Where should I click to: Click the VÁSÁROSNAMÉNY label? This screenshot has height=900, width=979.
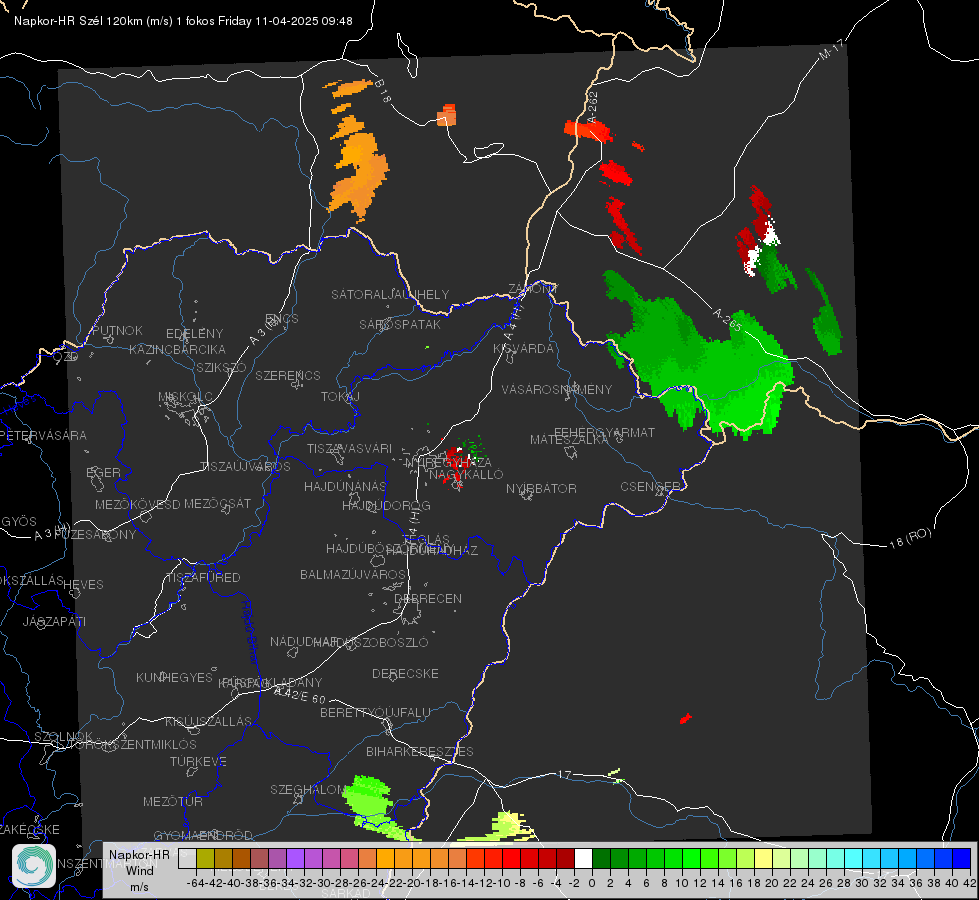(557, 390)
